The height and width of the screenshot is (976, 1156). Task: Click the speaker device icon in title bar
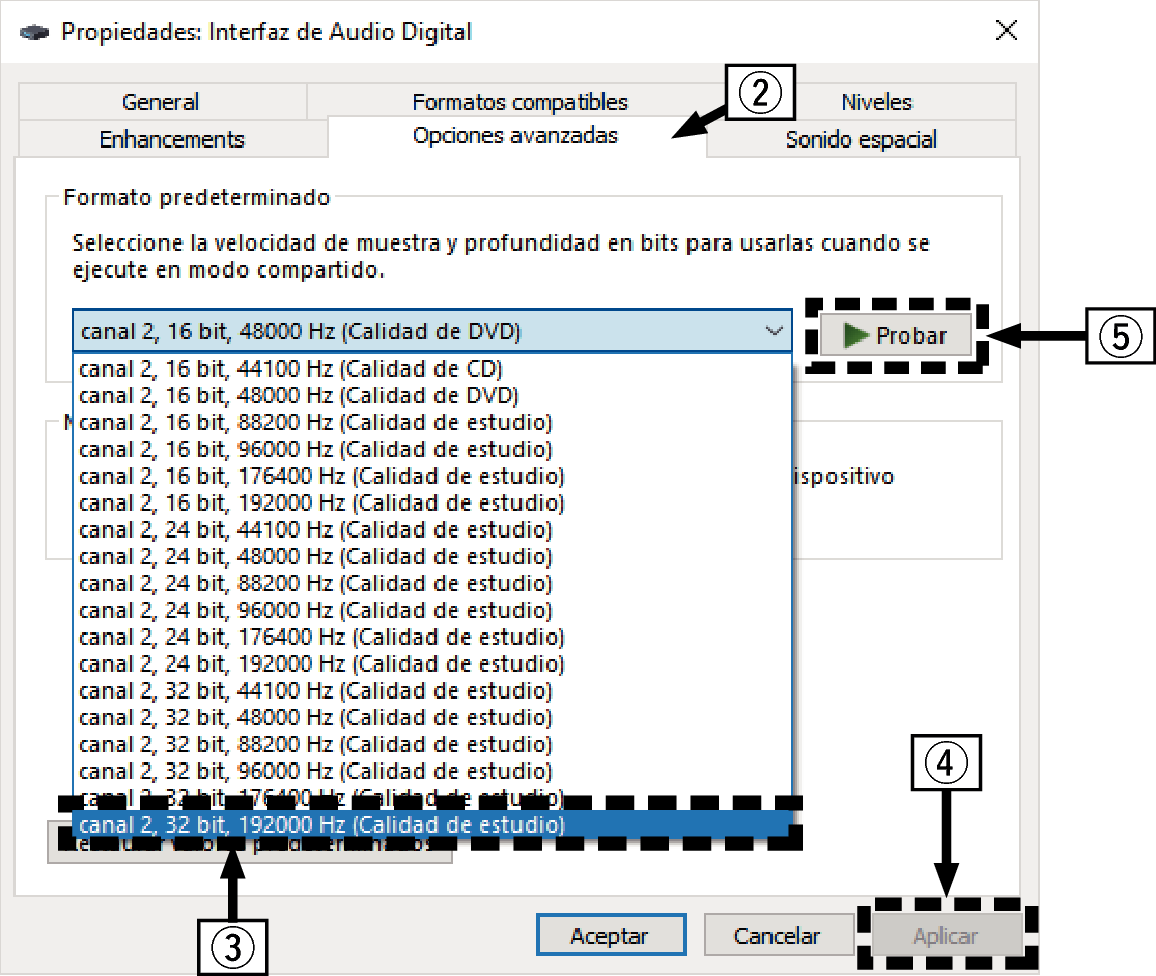(35, 30)
